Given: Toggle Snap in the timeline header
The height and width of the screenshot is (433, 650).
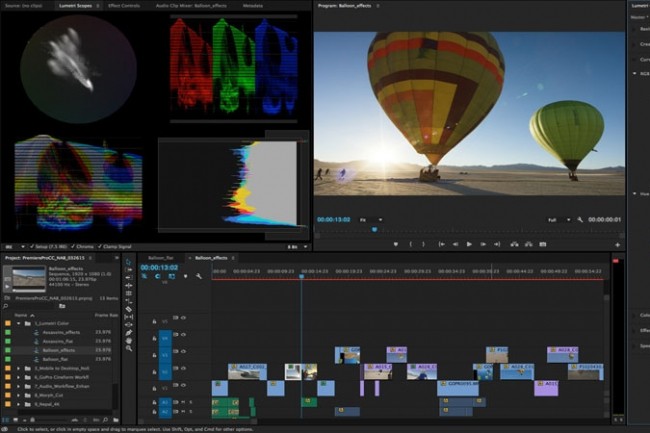Looking at the screenshot, I should [158, 276].
